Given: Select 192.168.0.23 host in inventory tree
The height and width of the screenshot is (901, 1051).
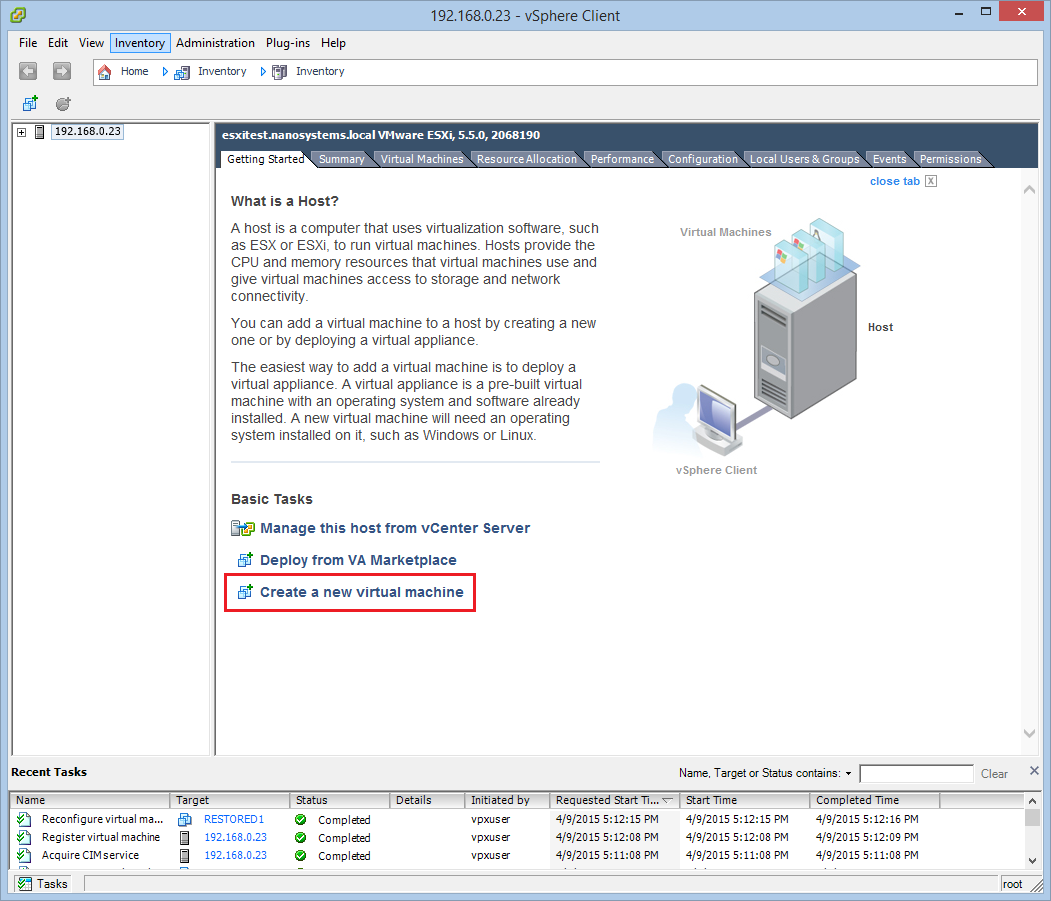Looking at the screenshot, I should tap(88, 131).
